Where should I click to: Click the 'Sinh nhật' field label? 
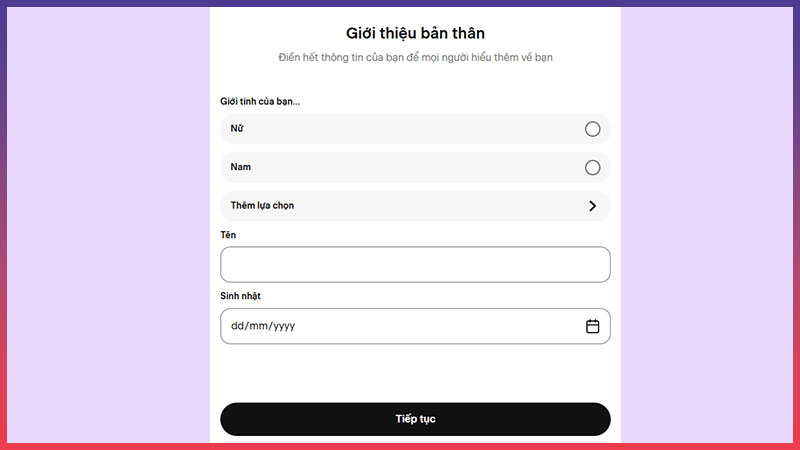pos(240,296)
